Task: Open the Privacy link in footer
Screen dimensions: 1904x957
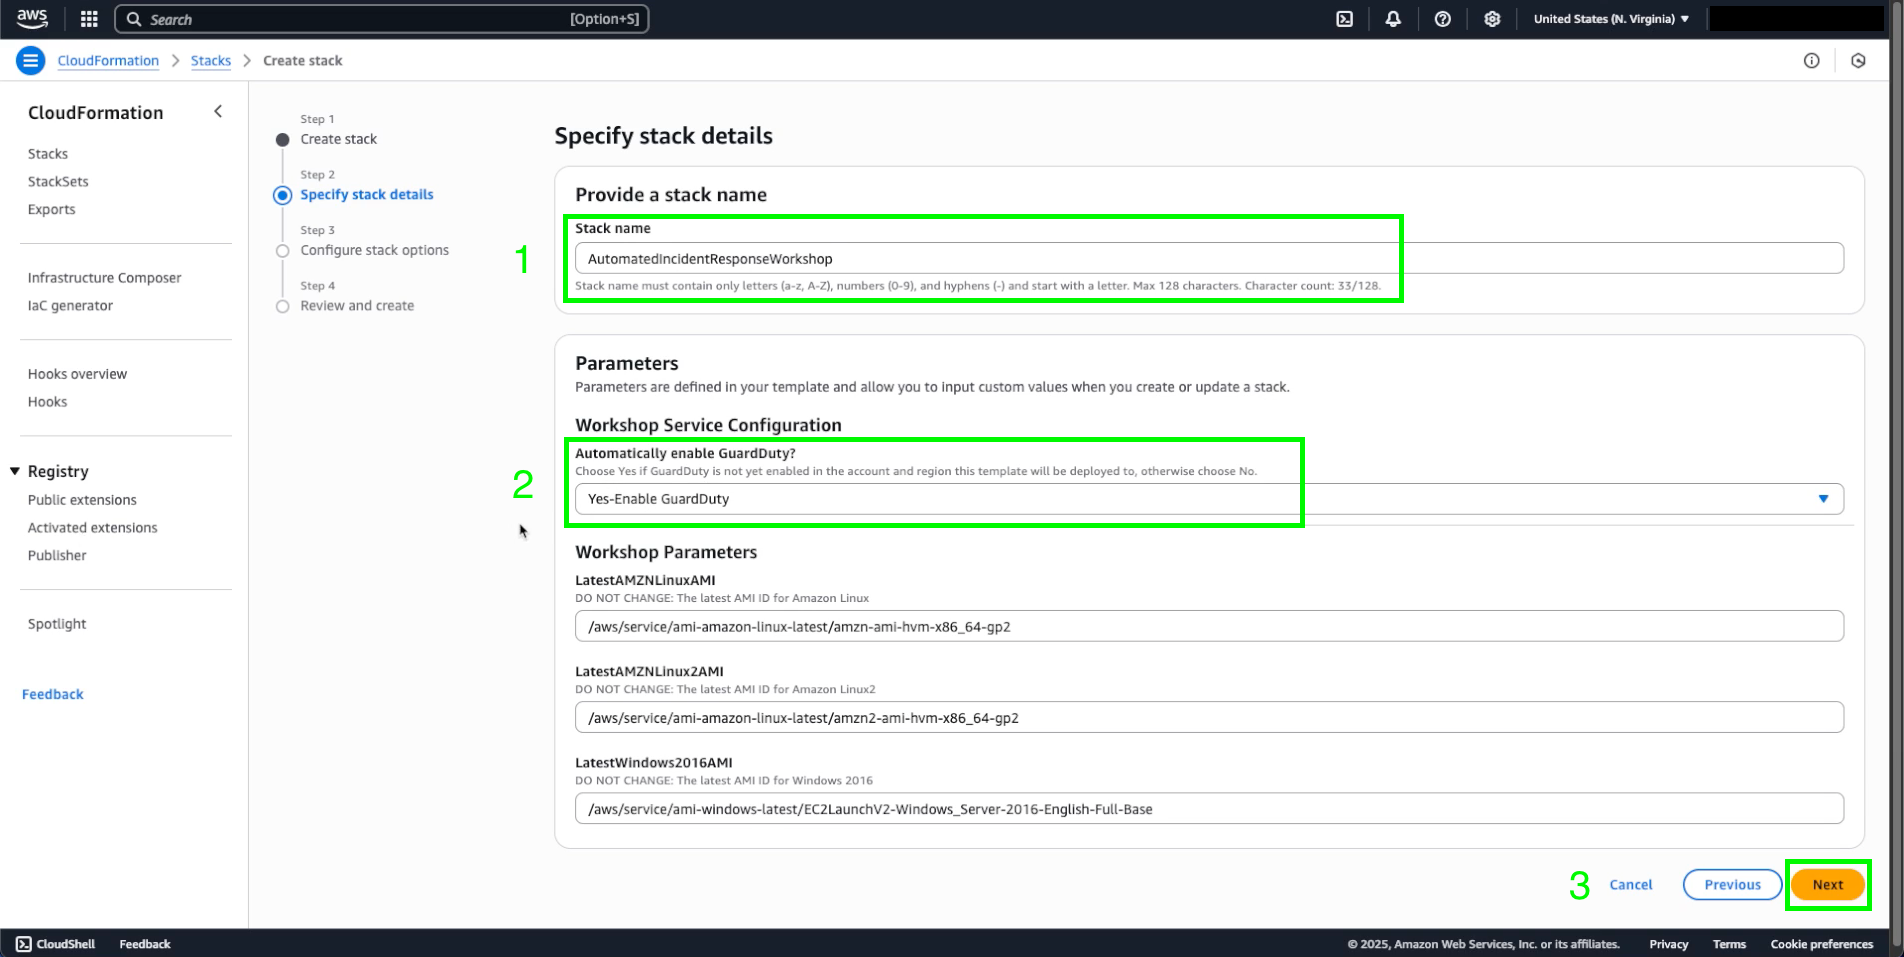Action: [1668, 944]
